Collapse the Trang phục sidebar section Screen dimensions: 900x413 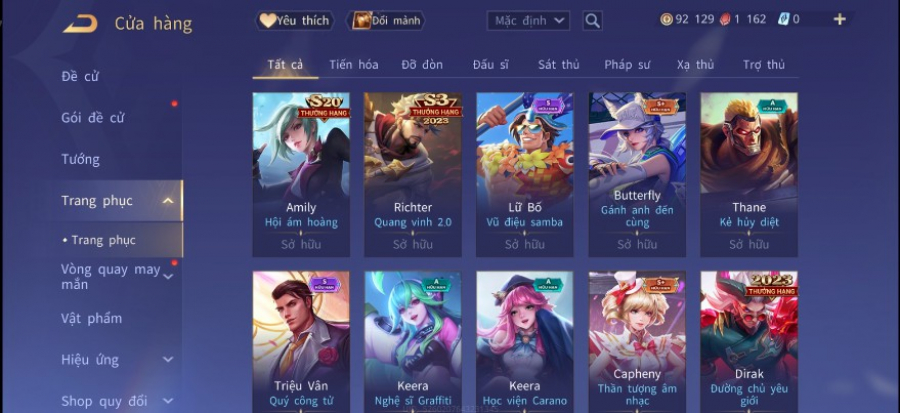(x=168, y=201)
